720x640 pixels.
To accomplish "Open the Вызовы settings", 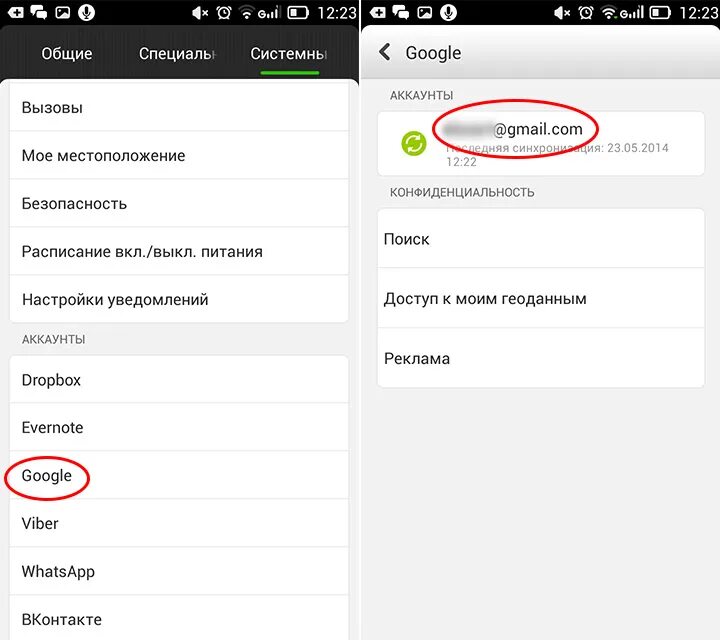I will [179, 107].
